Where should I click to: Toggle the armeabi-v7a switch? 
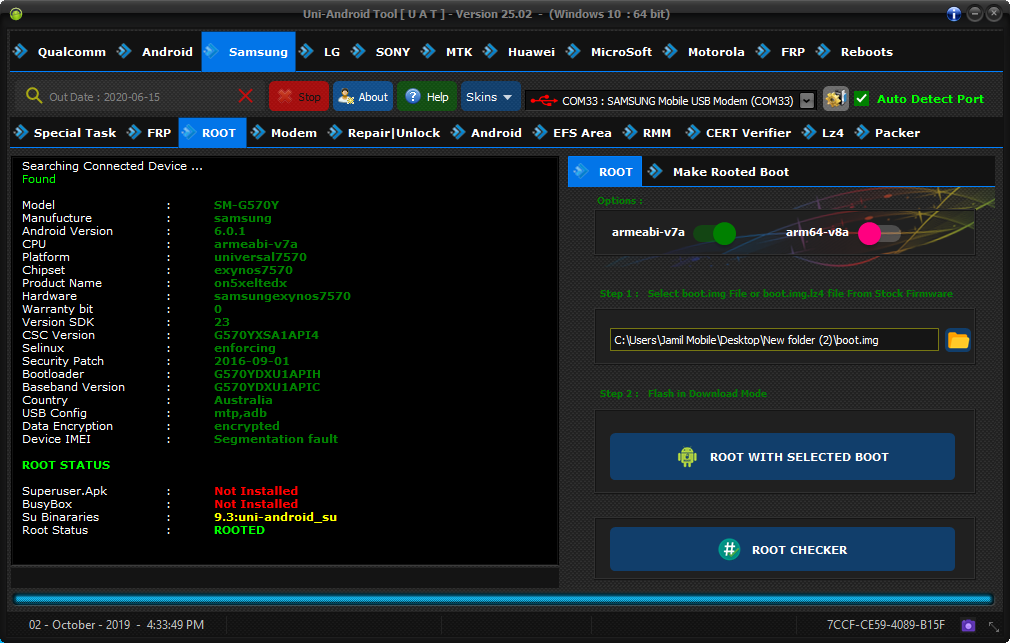pos(714,233)
